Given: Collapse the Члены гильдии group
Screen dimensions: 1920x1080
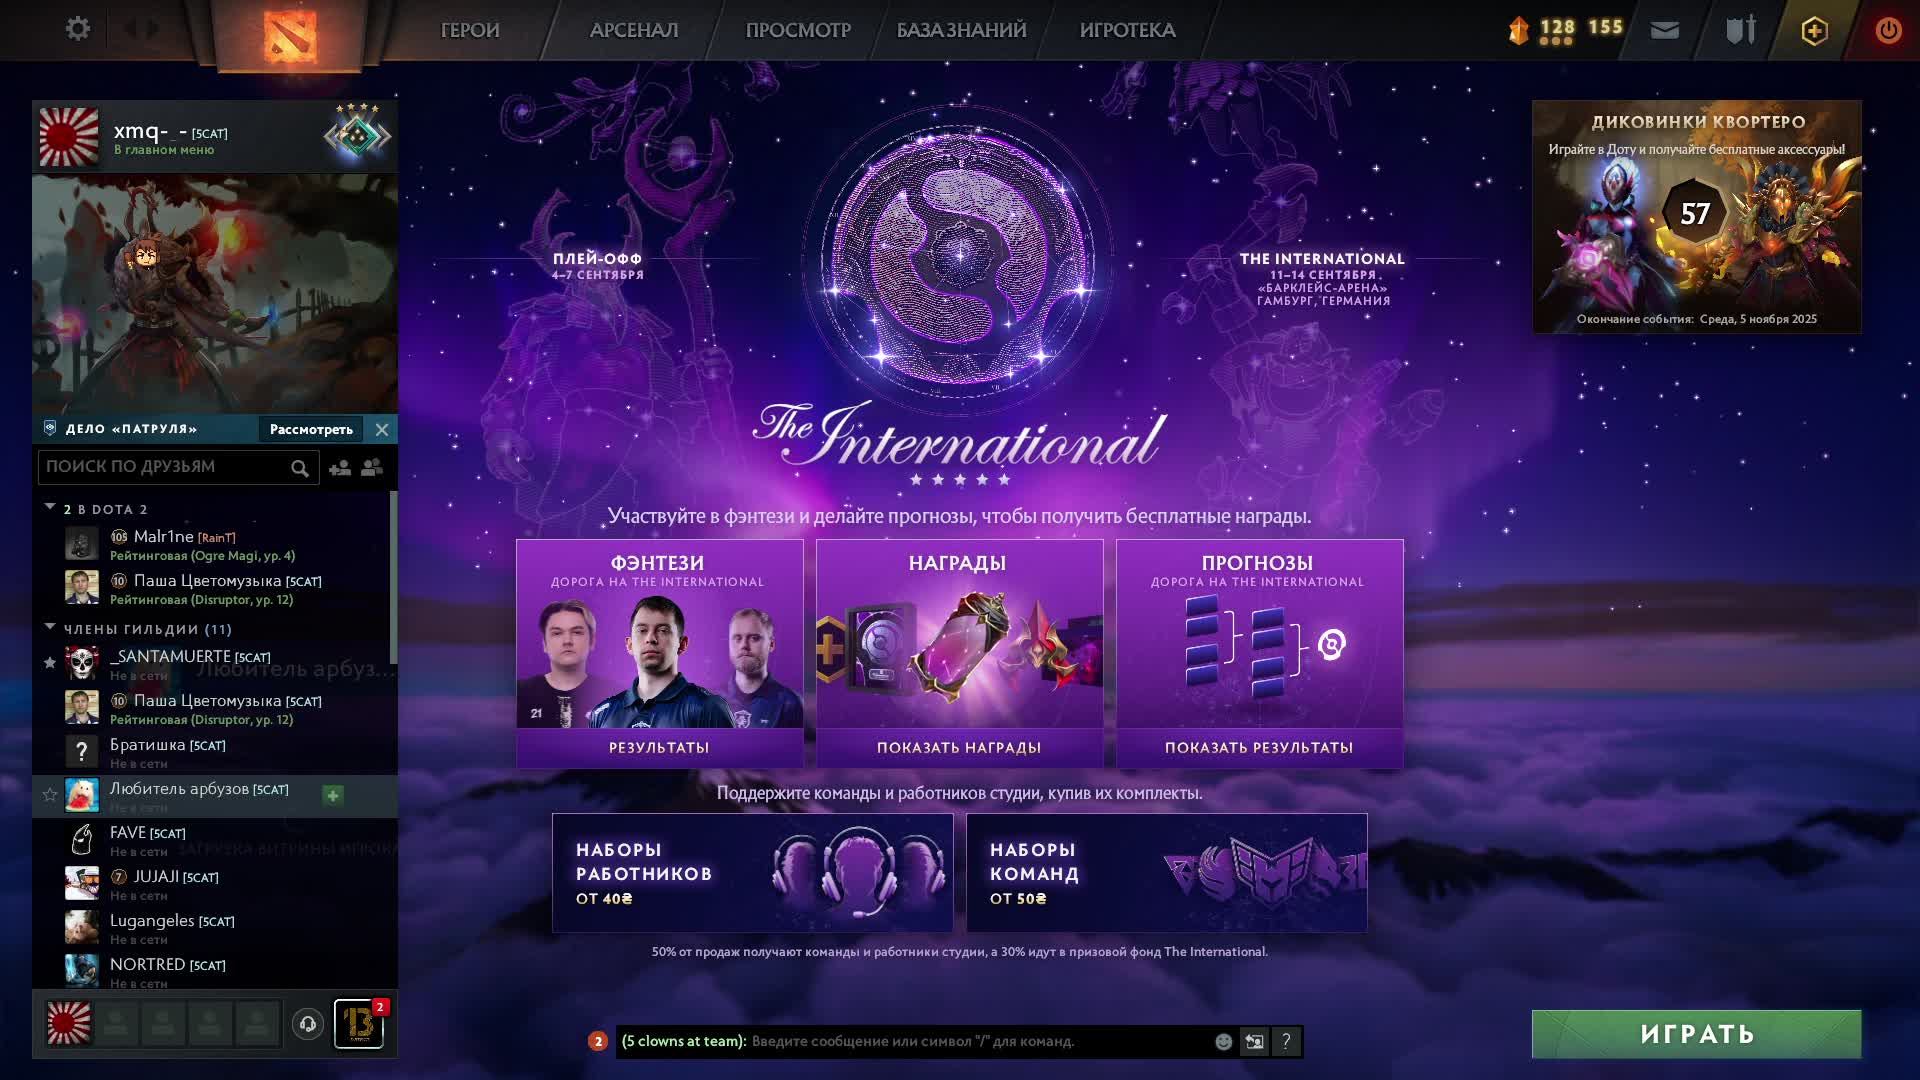Looking at the screenshot, I should [50, 628].
